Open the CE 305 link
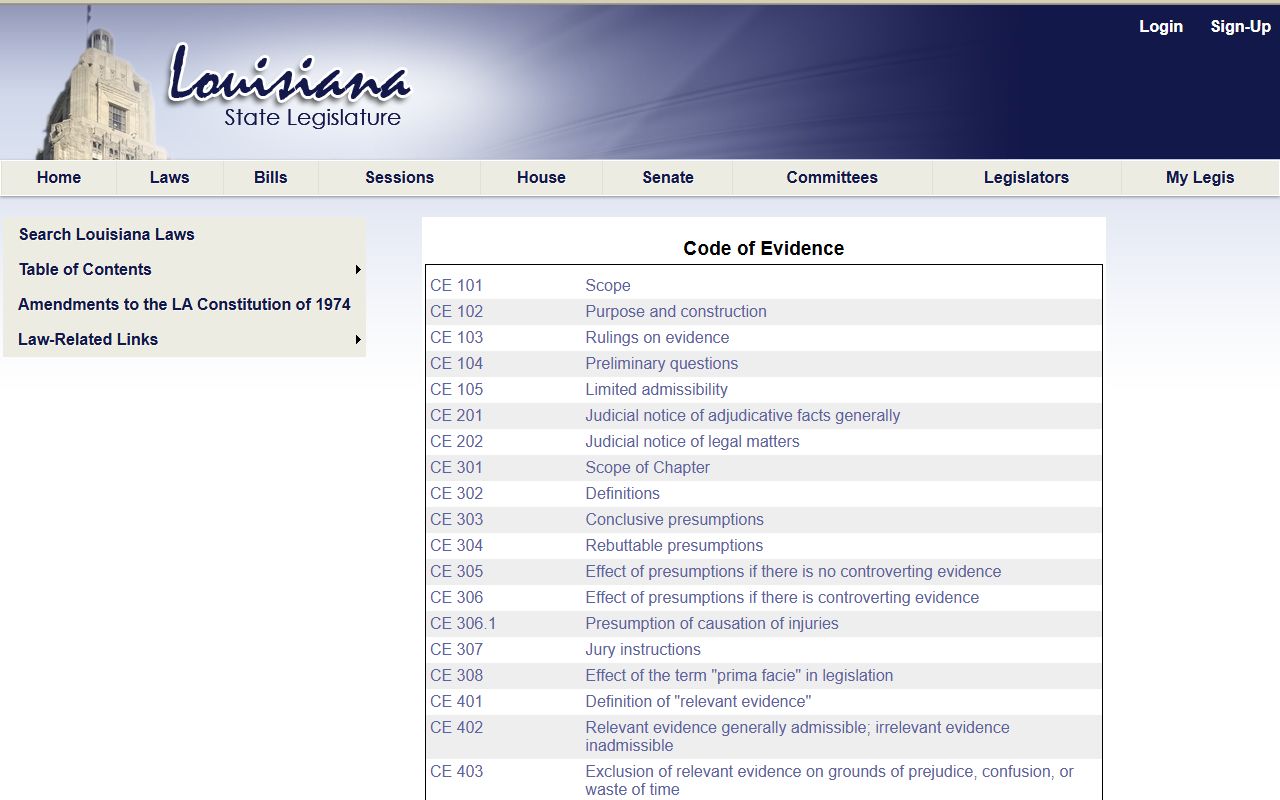Viewport: 1280px width, 800px height. [x=456, y=572]
